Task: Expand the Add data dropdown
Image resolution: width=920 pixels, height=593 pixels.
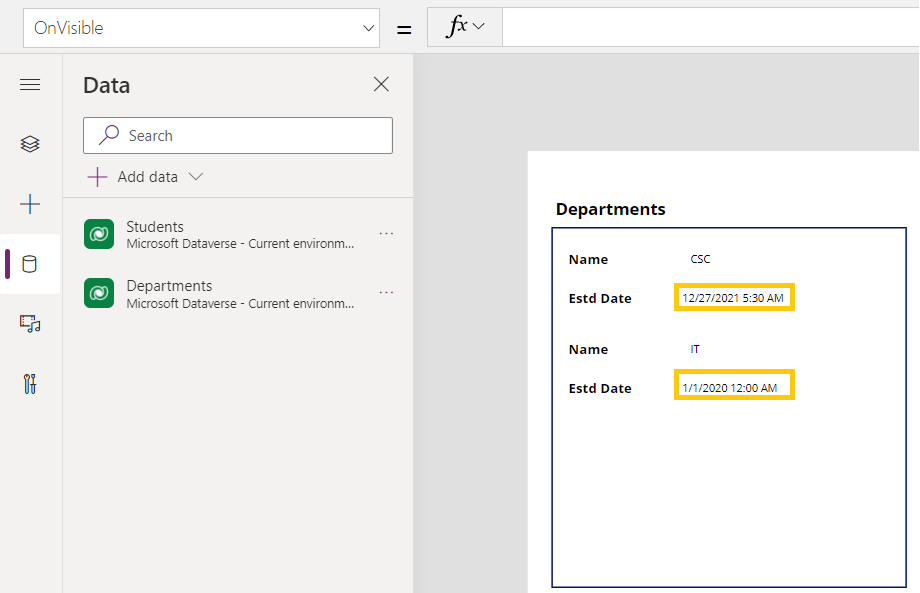Action: click(196, 177)
